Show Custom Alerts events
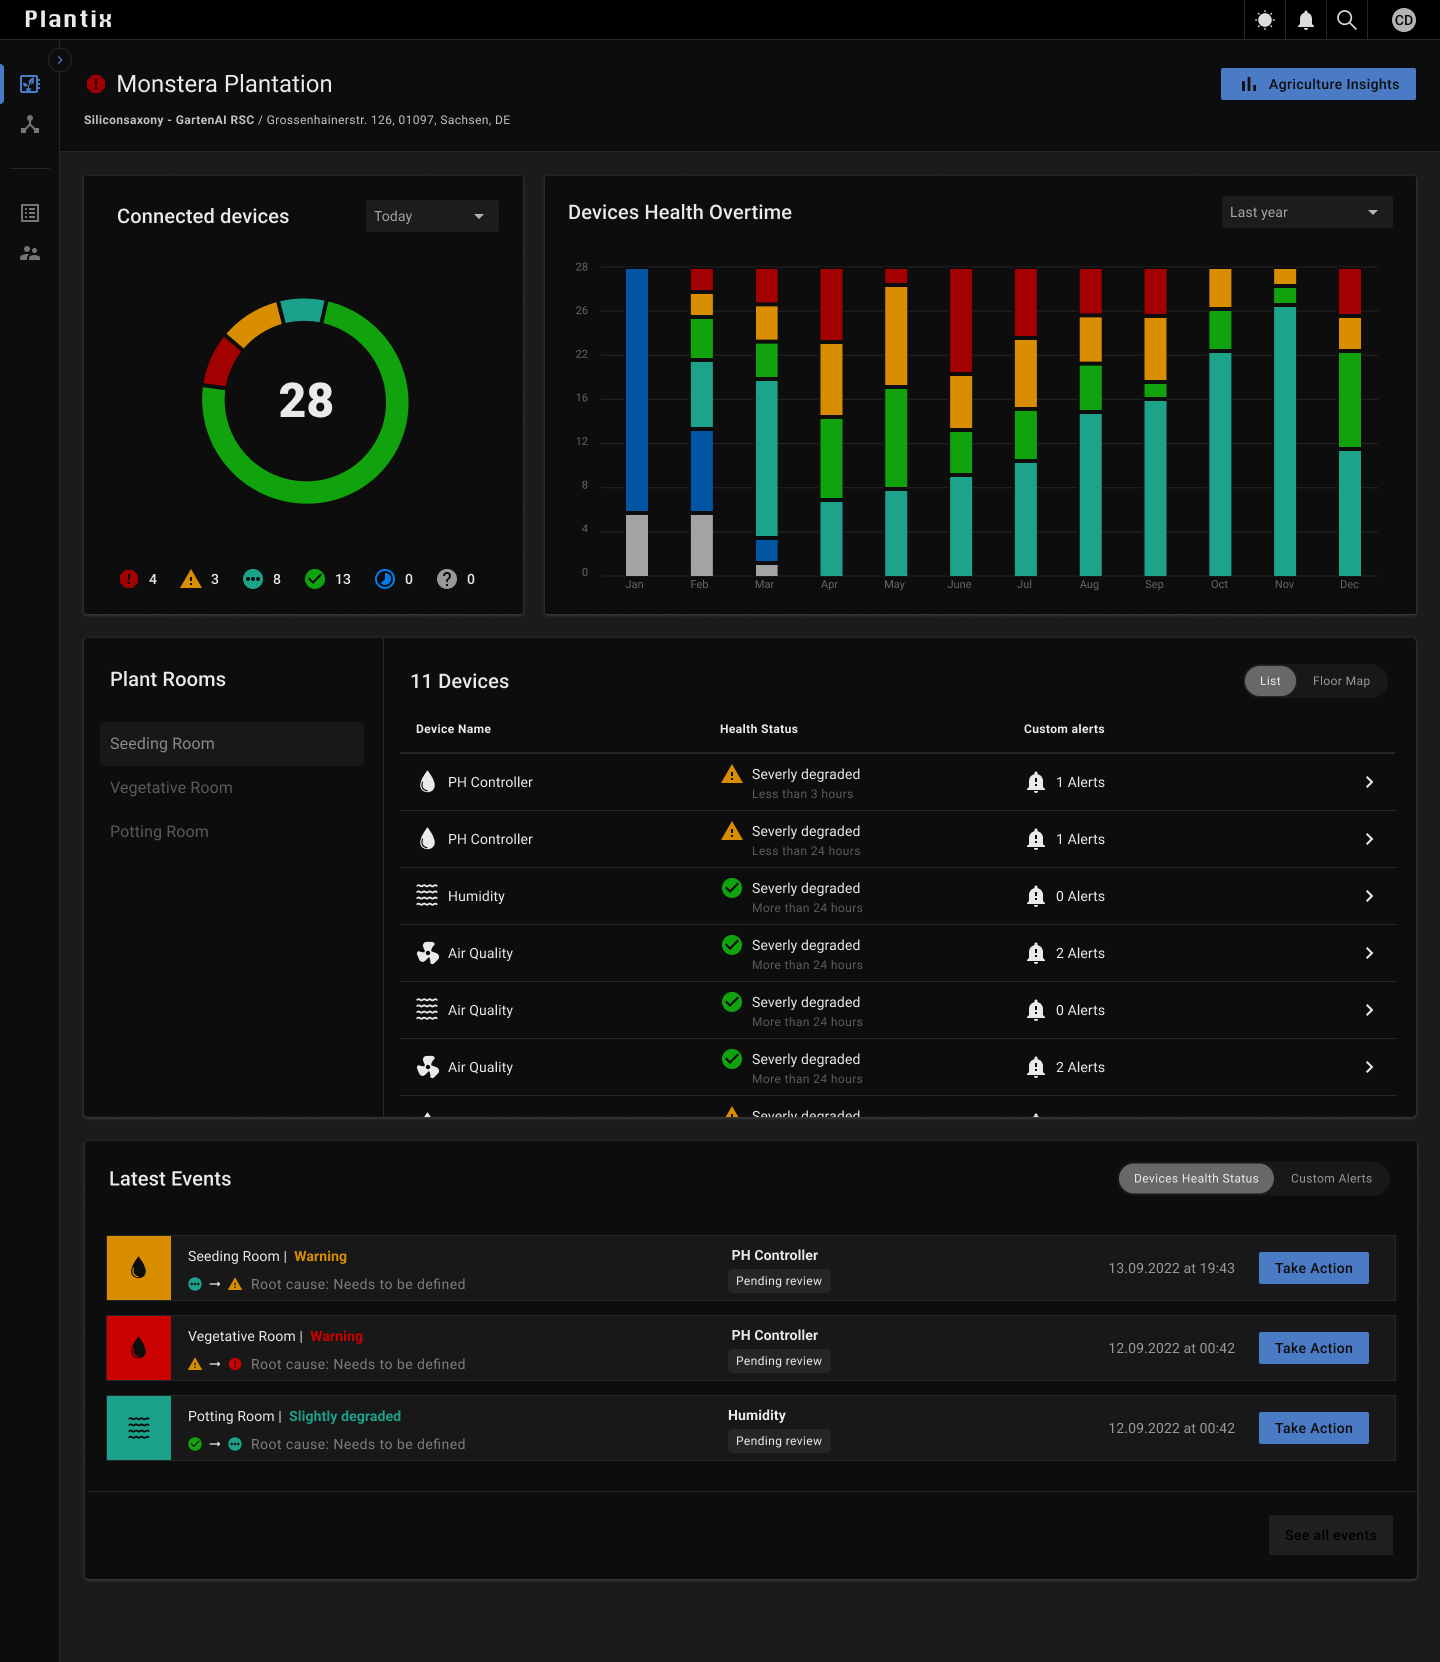Image resolution: width=1440 pixels, height=1662 pixels. (1331, 1178)
